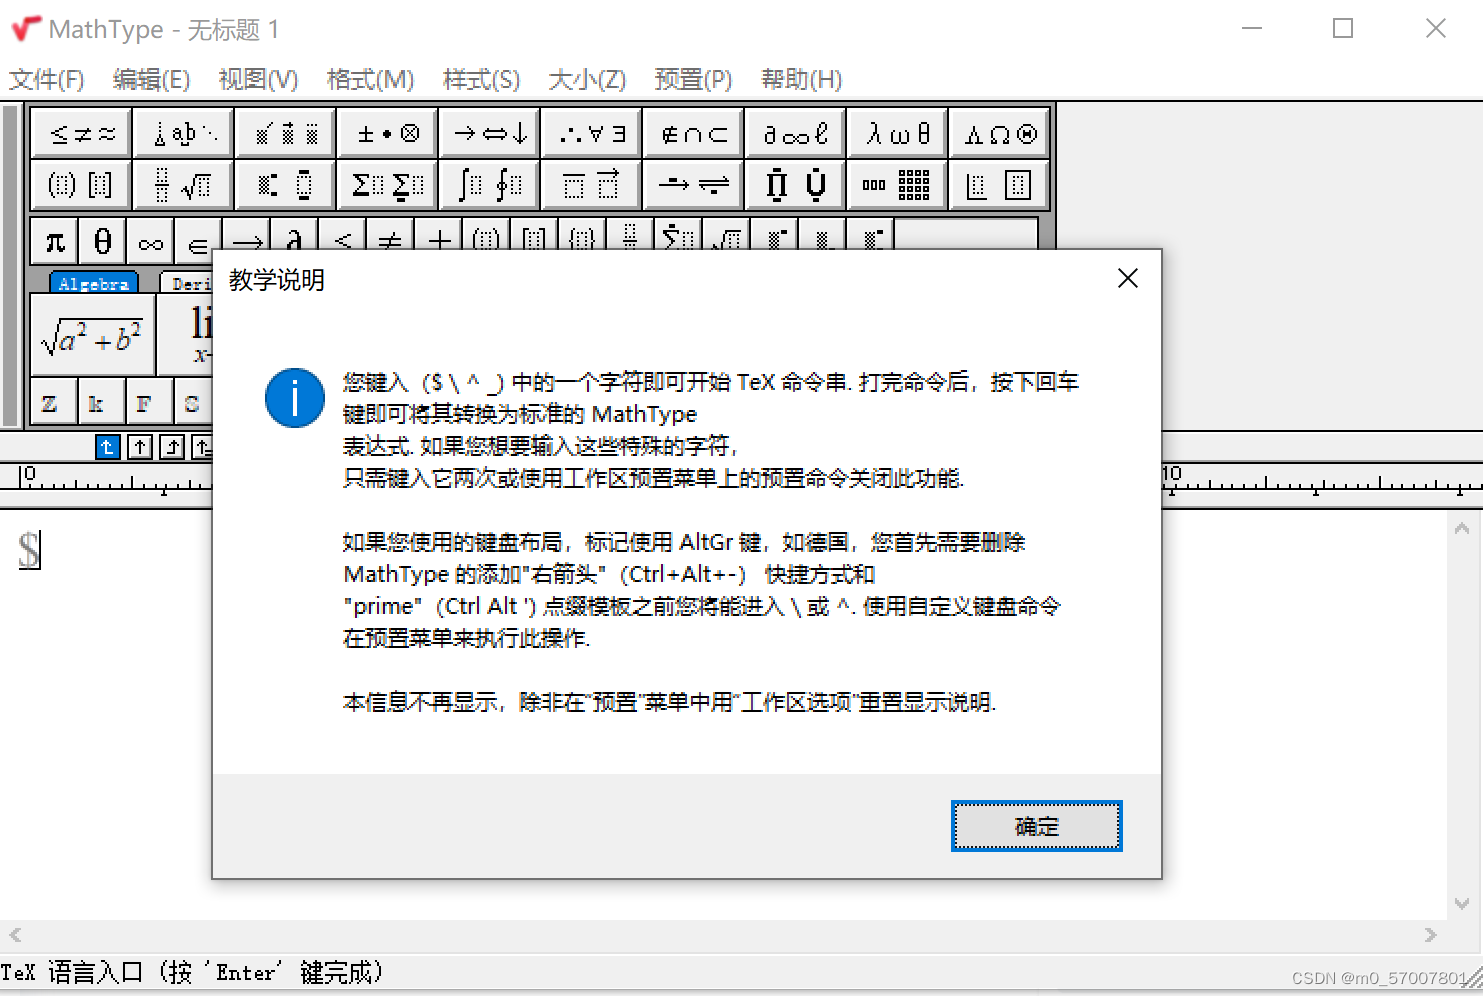This screenshot has width=1483, height=996.
Task: Open the arrow symbols palette
Action: pos(491,133)
